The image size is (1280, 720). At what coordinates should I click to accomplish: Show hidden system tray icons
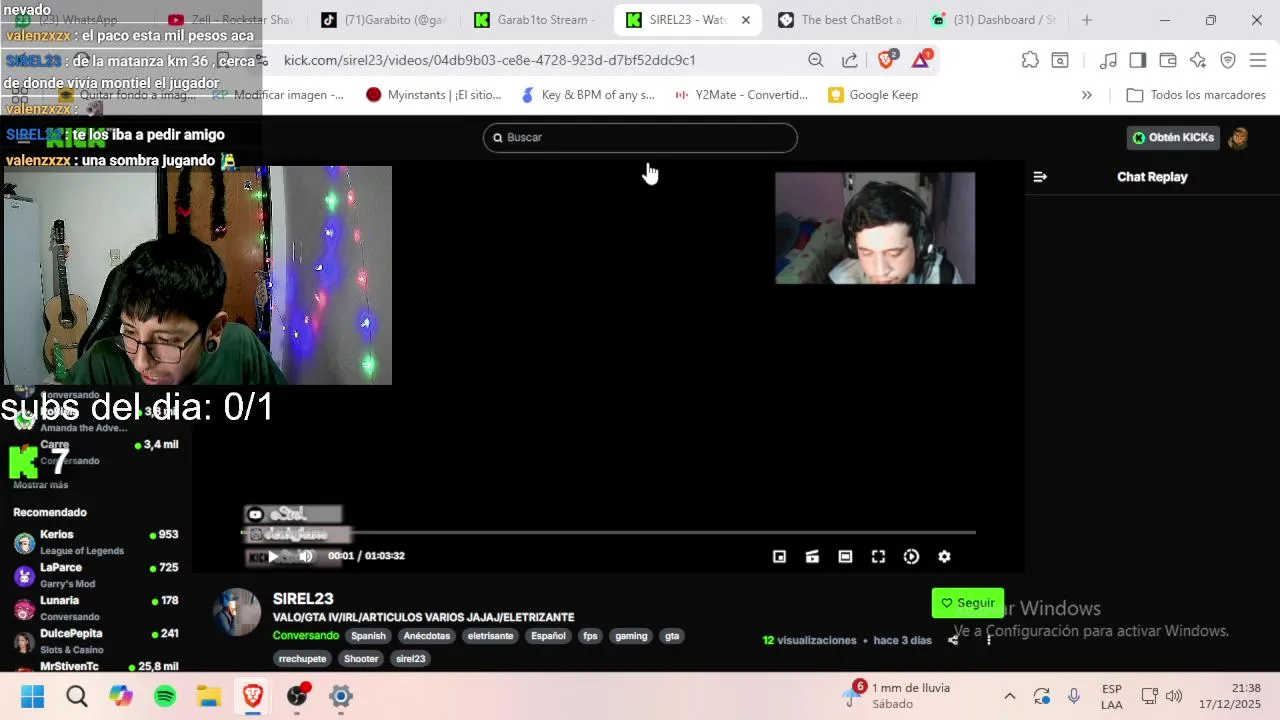[x=1010, y=696]
